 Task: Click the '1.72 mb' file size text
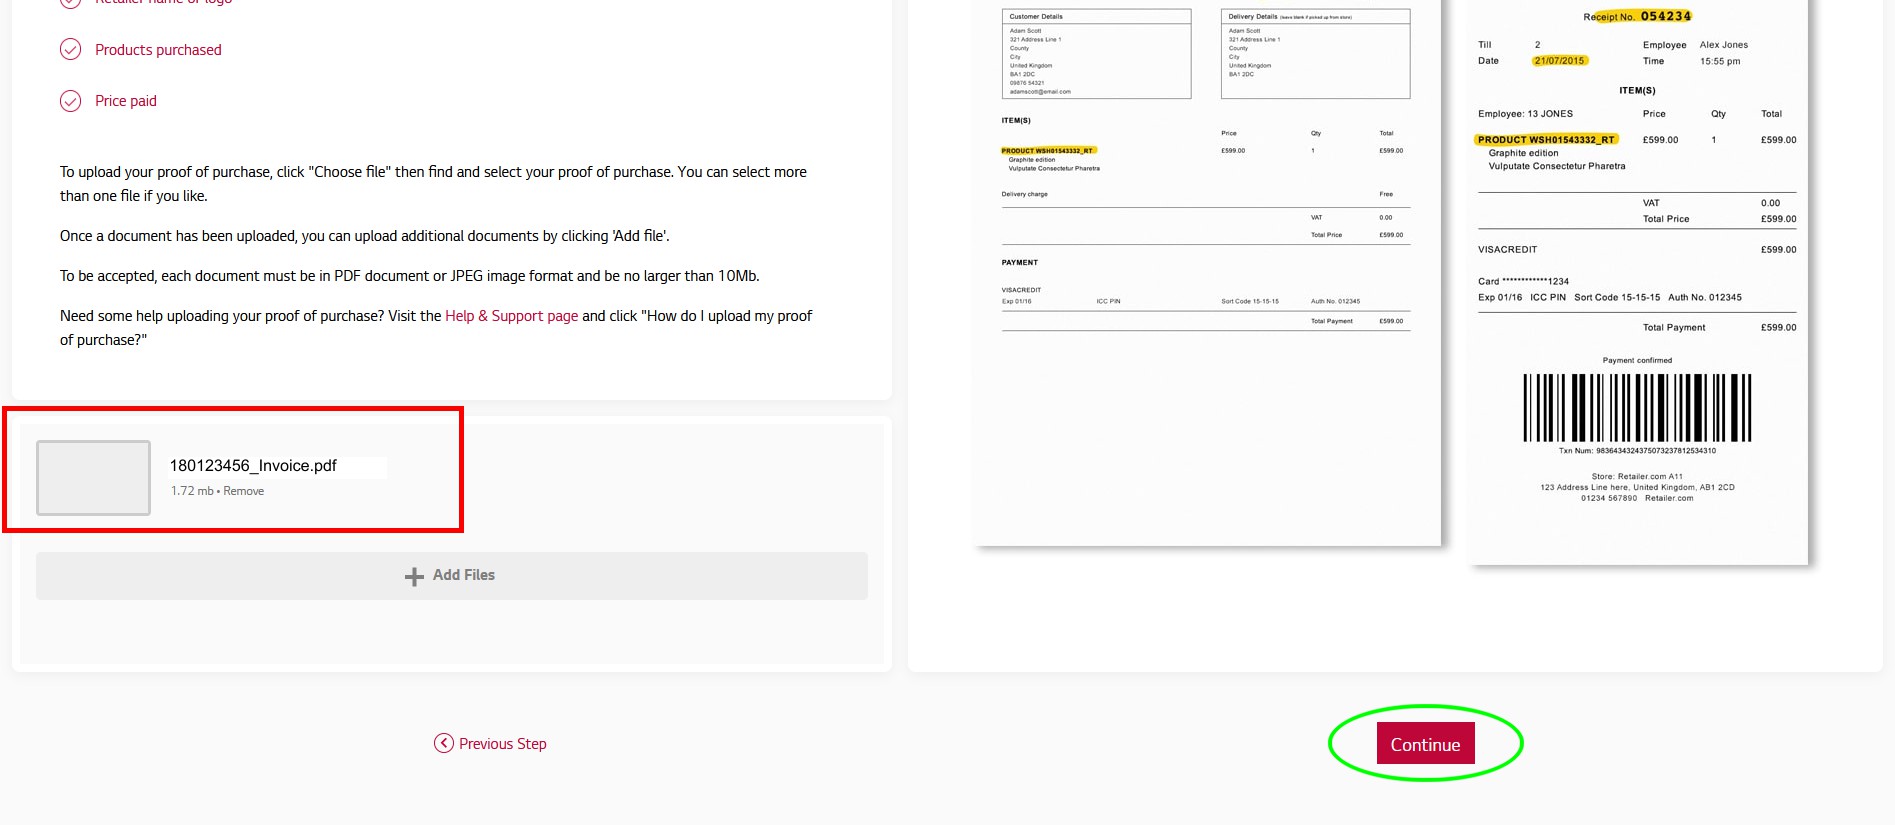pyautogui.click(x=192, y=491)
